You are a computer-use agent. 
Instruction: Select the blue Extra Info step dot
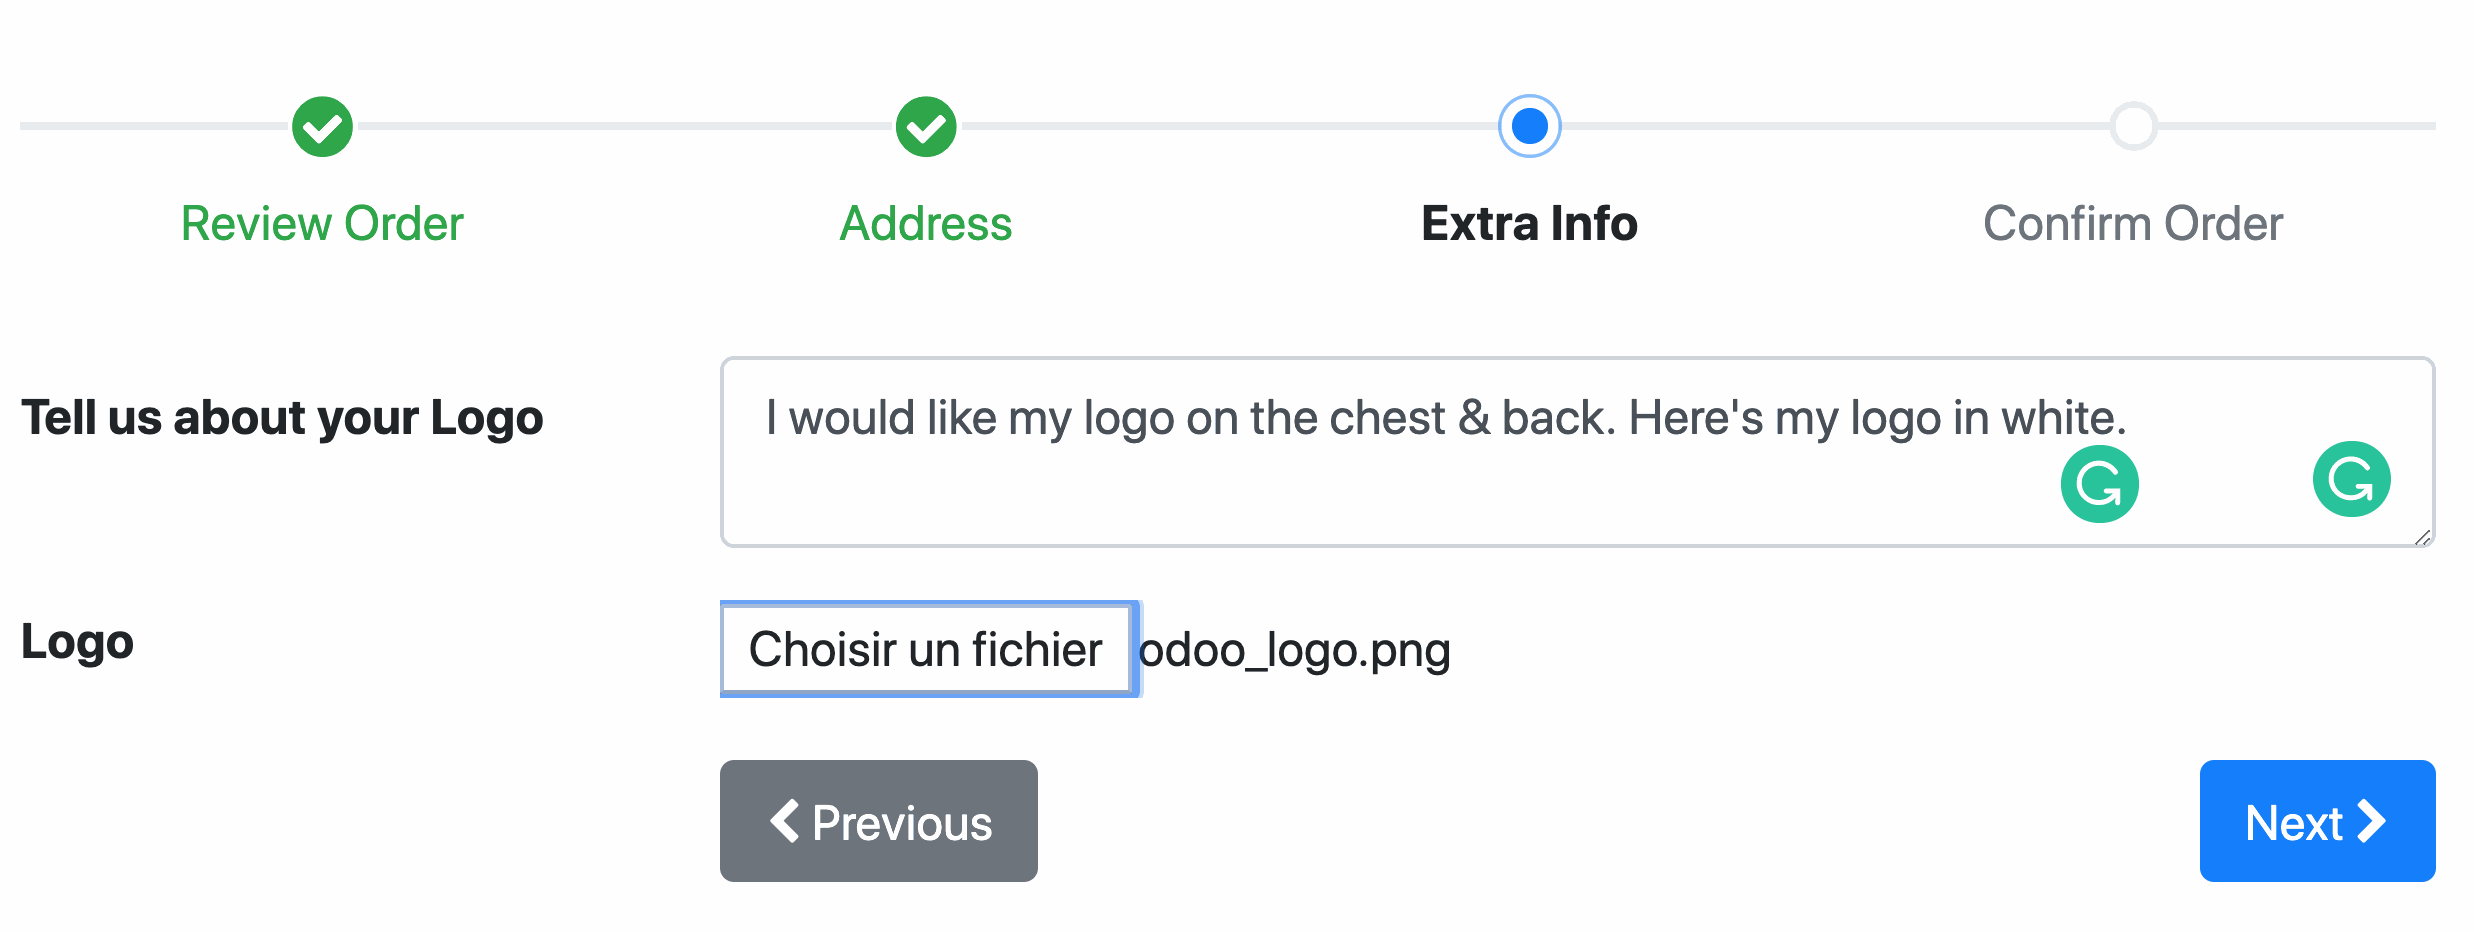pyautogui.click(x=1530, y=127)
